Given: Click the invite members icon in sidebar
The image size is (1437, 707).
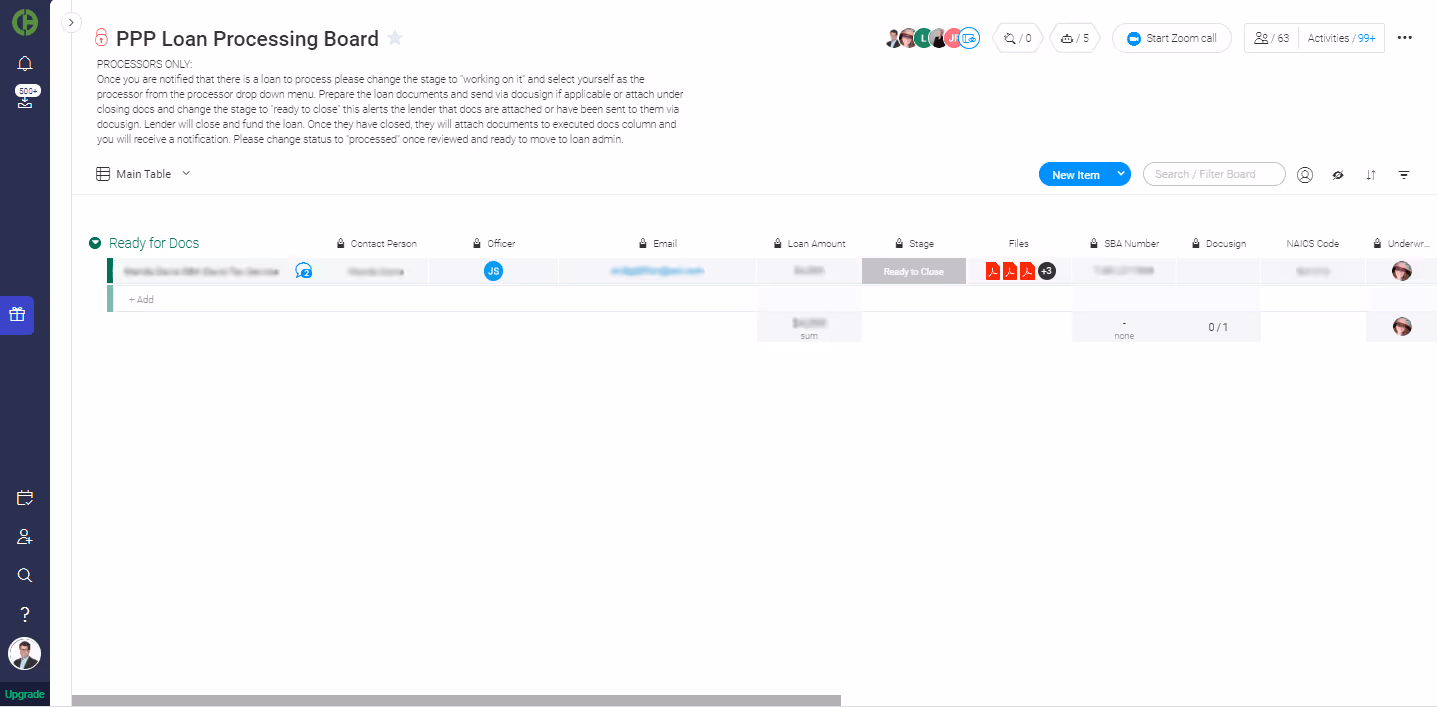Looking at the screenshot, I should [x=25, y=537].
